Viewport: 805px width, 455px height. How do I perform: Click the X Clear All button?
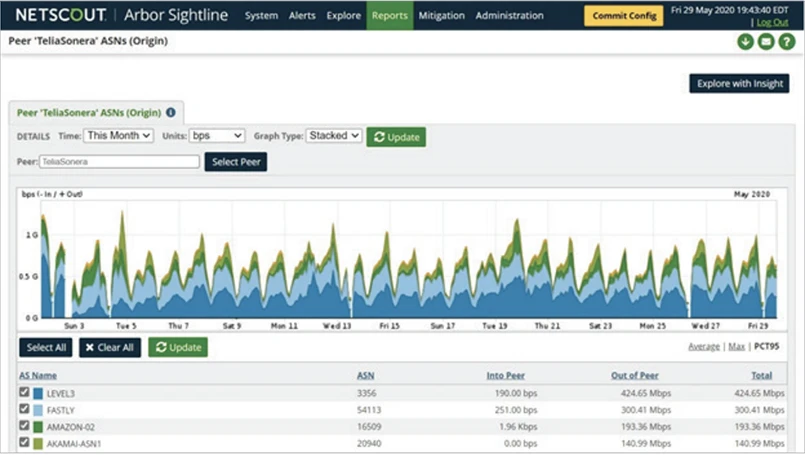point(110,347)
